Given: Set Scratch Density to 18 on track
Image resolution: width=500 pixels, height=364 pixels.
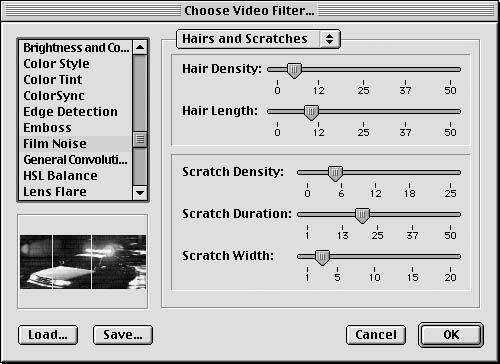Looking at the screenshot, I should coord(409,173).
